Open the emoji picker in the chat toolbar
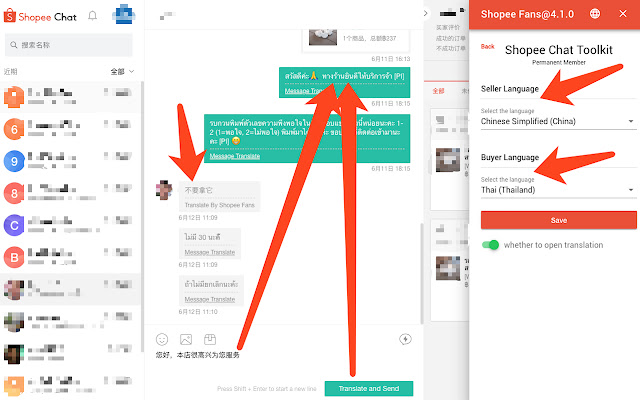The image size is (640, 400). [162, 340]
